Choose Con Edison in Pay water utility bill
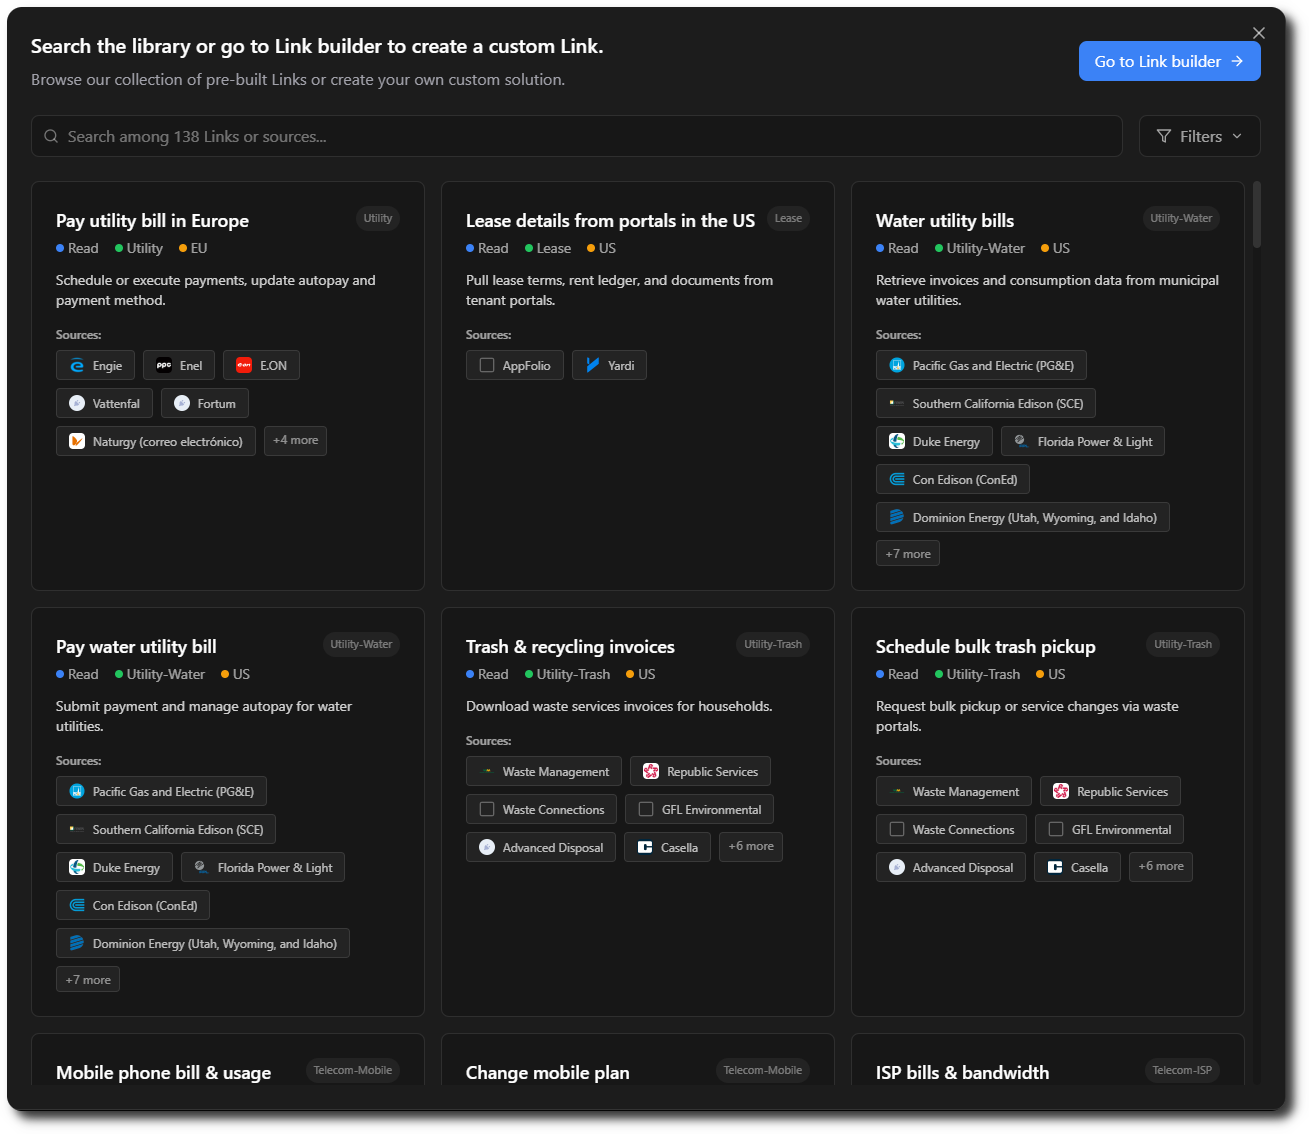 point(133,906)
